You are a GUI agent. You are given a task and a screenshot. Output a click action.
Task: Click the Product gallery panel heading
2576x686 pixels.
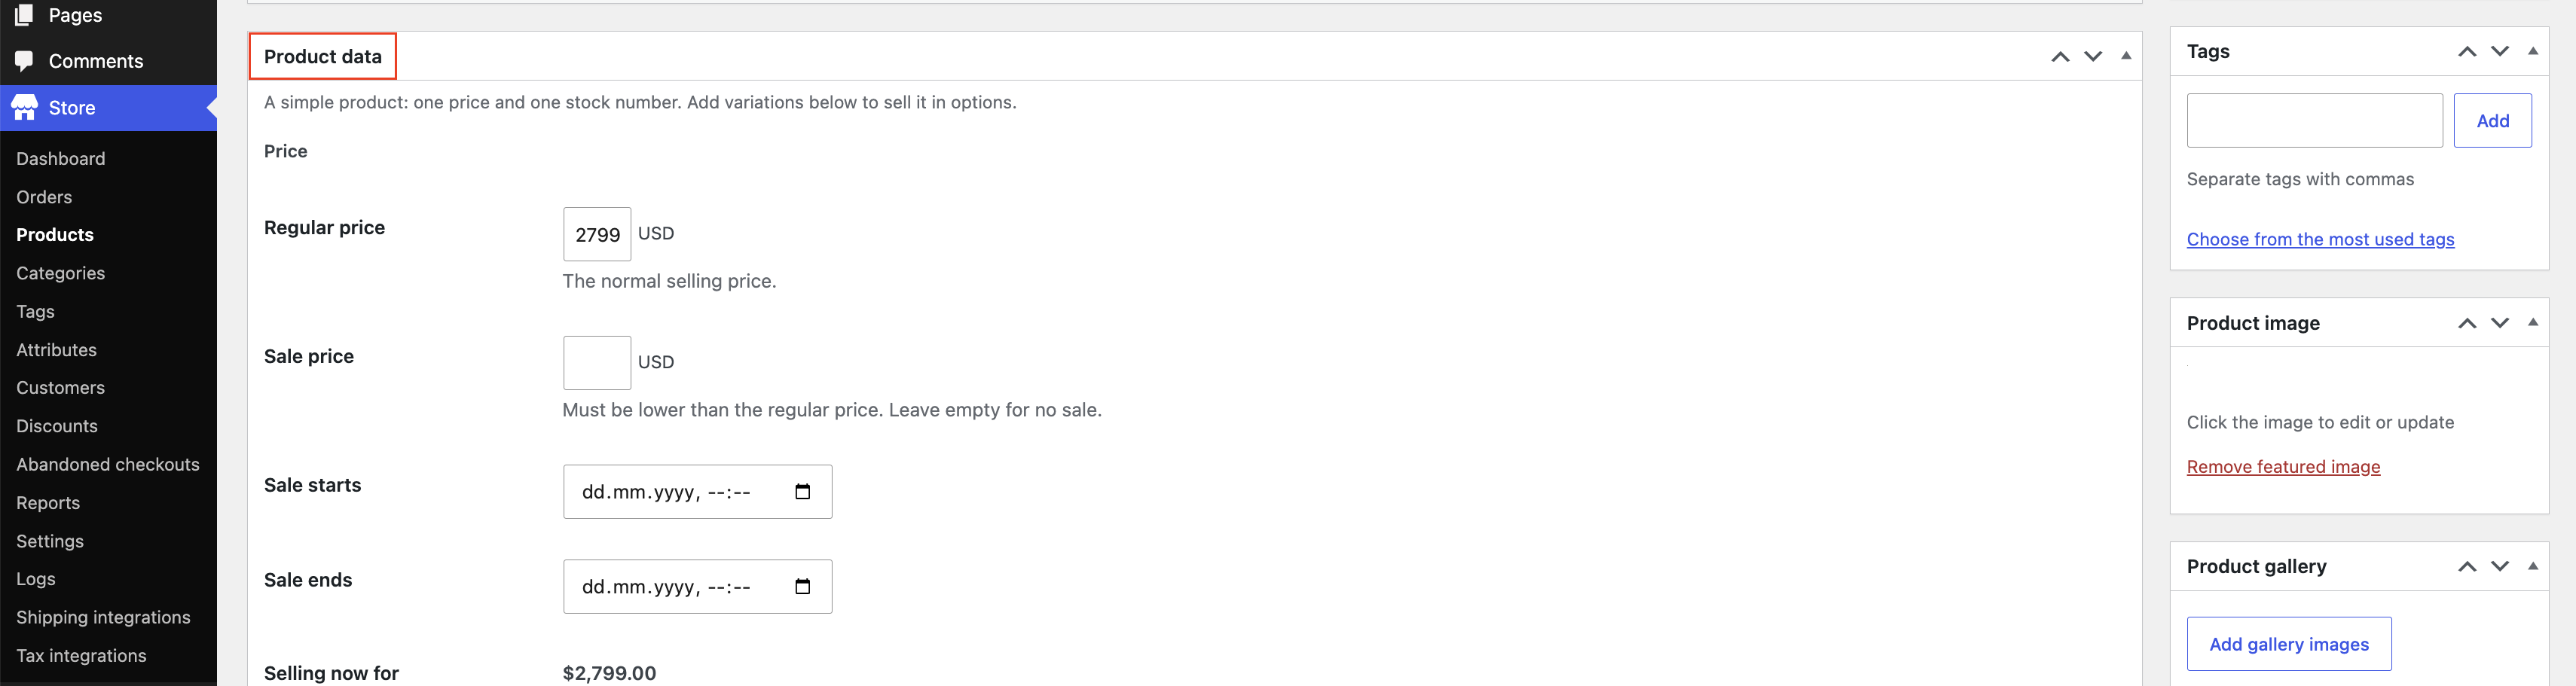(x=2256, y=566)
